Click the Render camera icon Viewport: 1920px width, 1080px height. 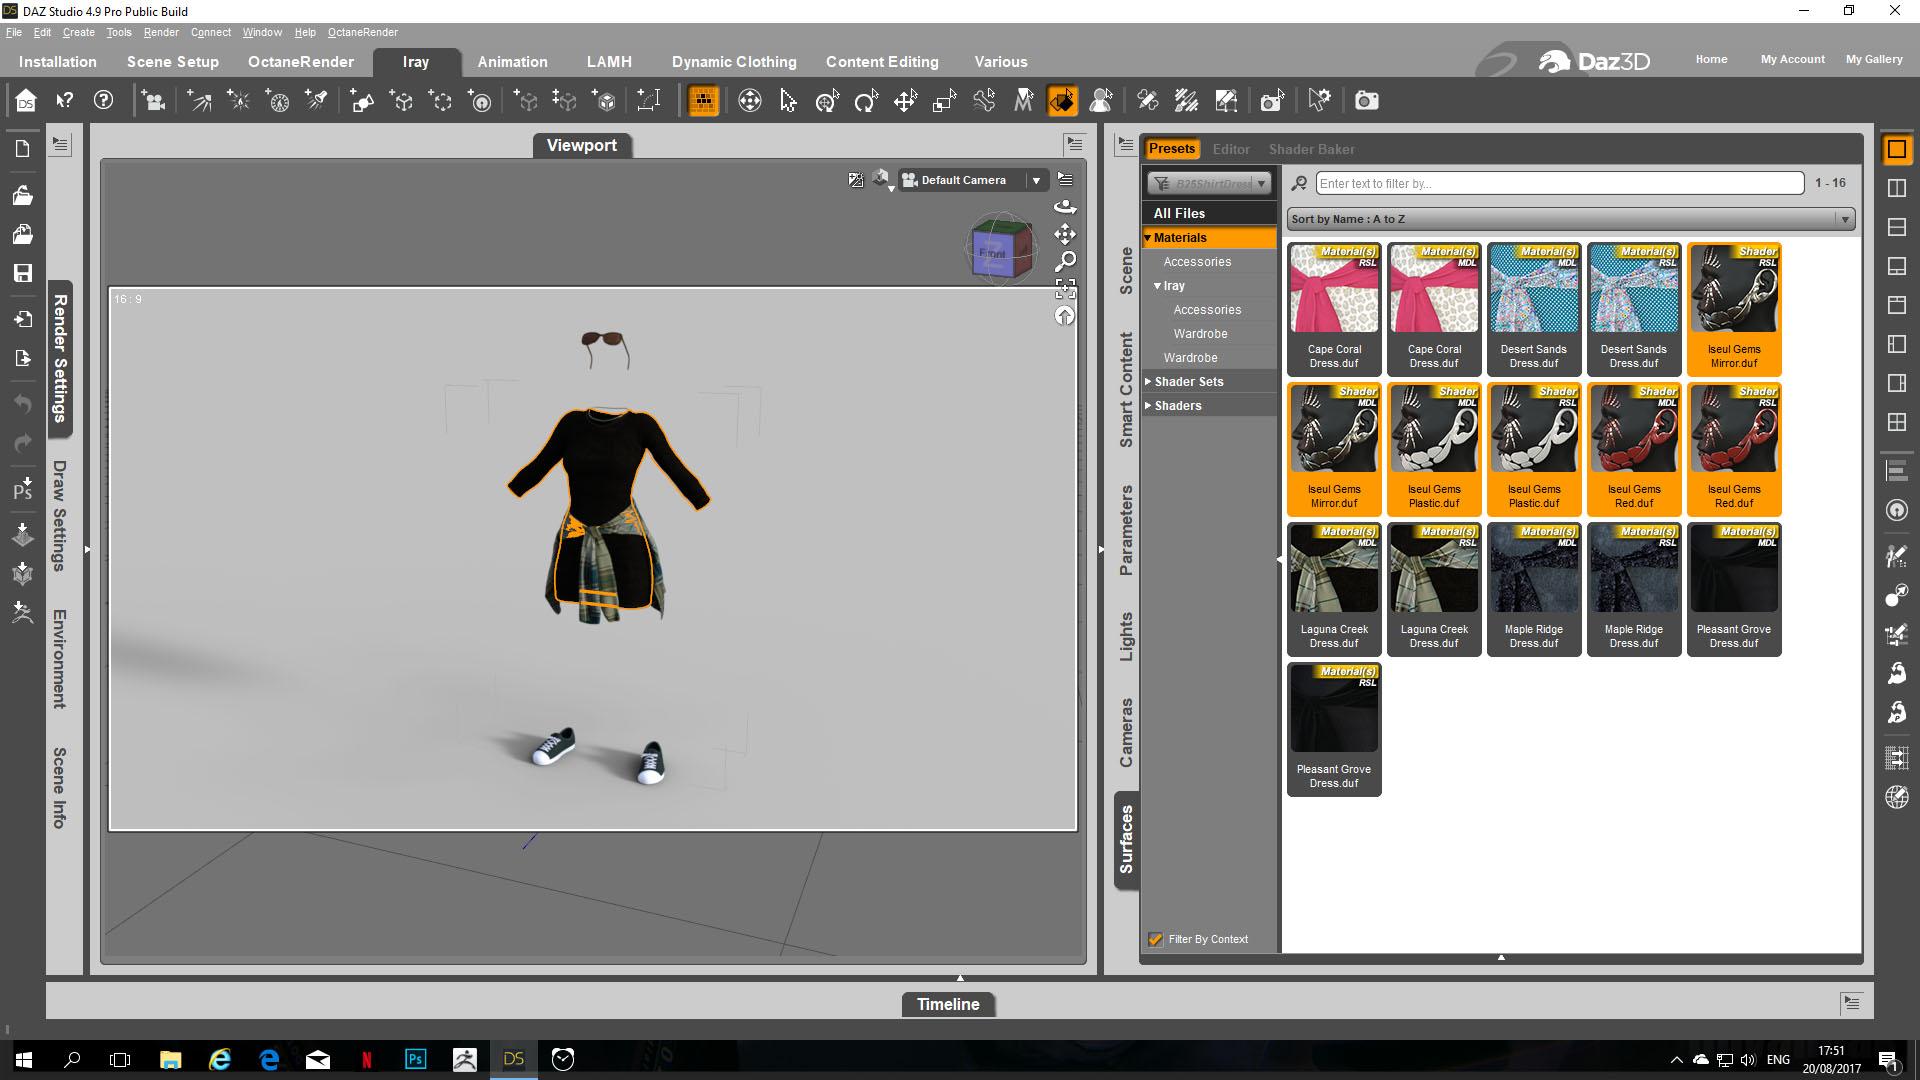1366,101
